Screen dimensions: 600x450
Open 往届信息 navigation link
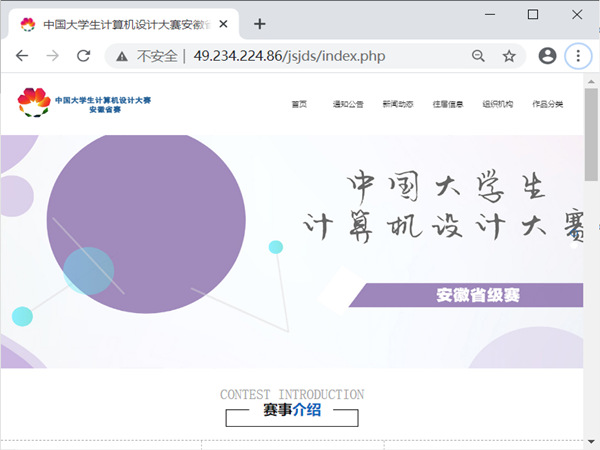pyautogui.click(x=447, y=104)
